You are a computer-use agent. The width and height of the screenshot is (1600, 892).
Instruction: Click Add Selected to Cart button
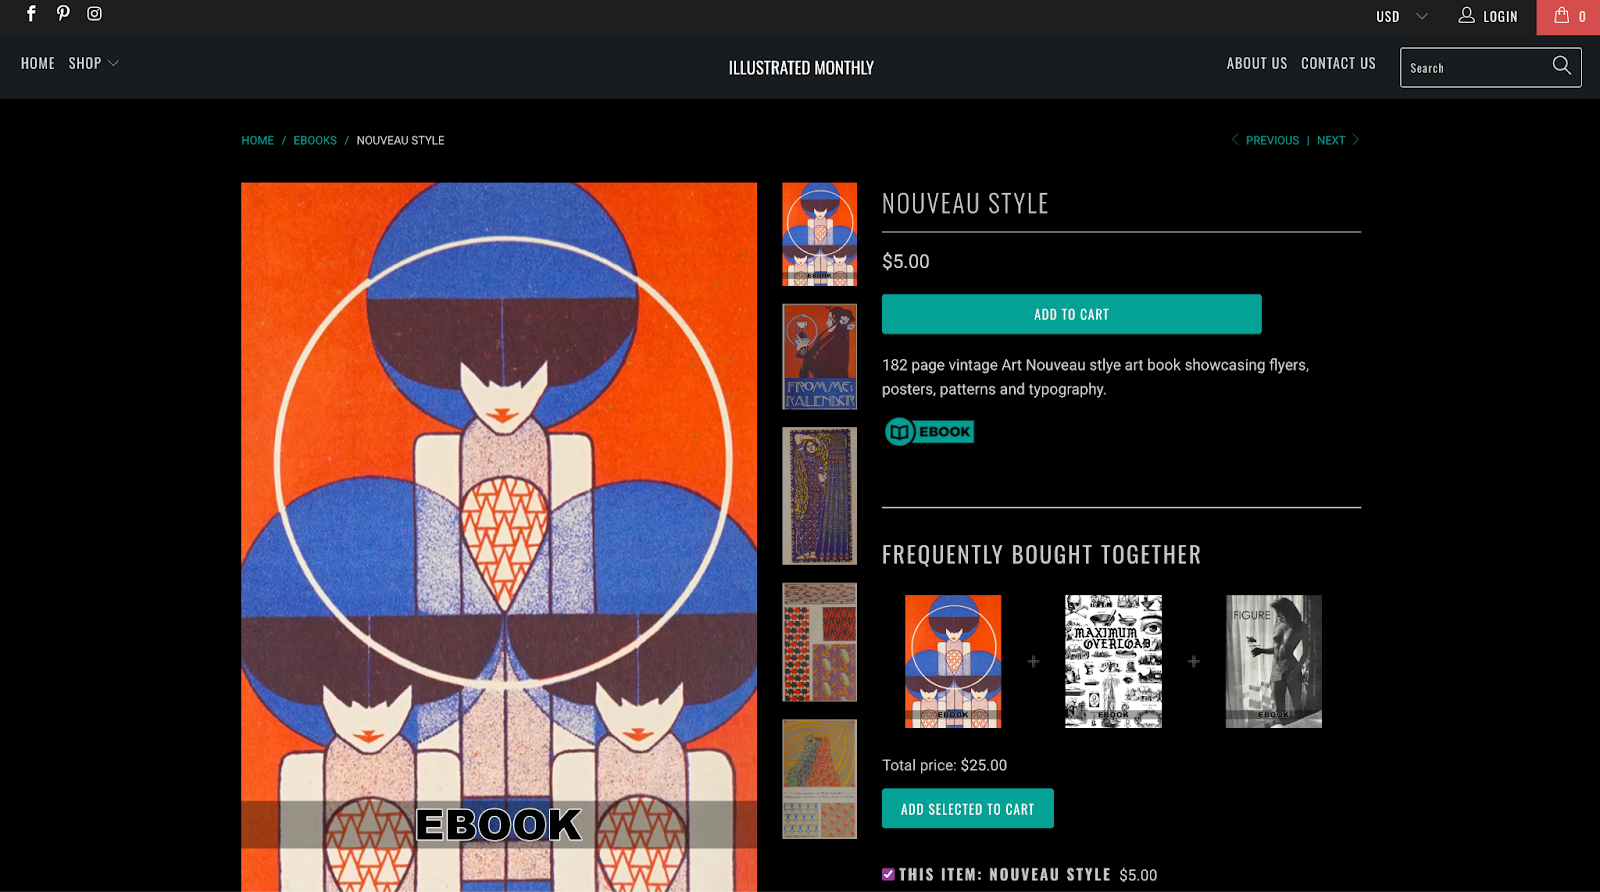[x=967, y=809]
